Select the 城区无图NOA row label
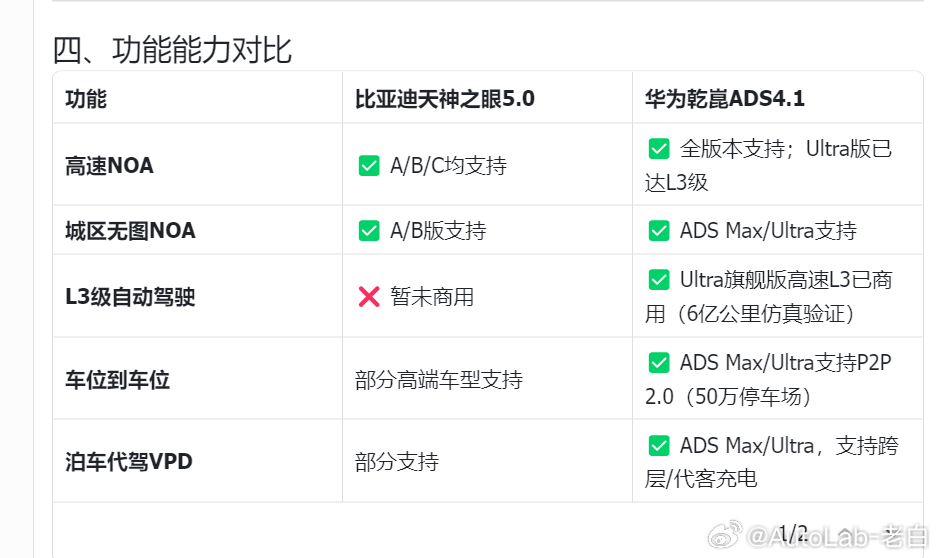939x558 pixels. pyautogui.click(x=130, y=231)
